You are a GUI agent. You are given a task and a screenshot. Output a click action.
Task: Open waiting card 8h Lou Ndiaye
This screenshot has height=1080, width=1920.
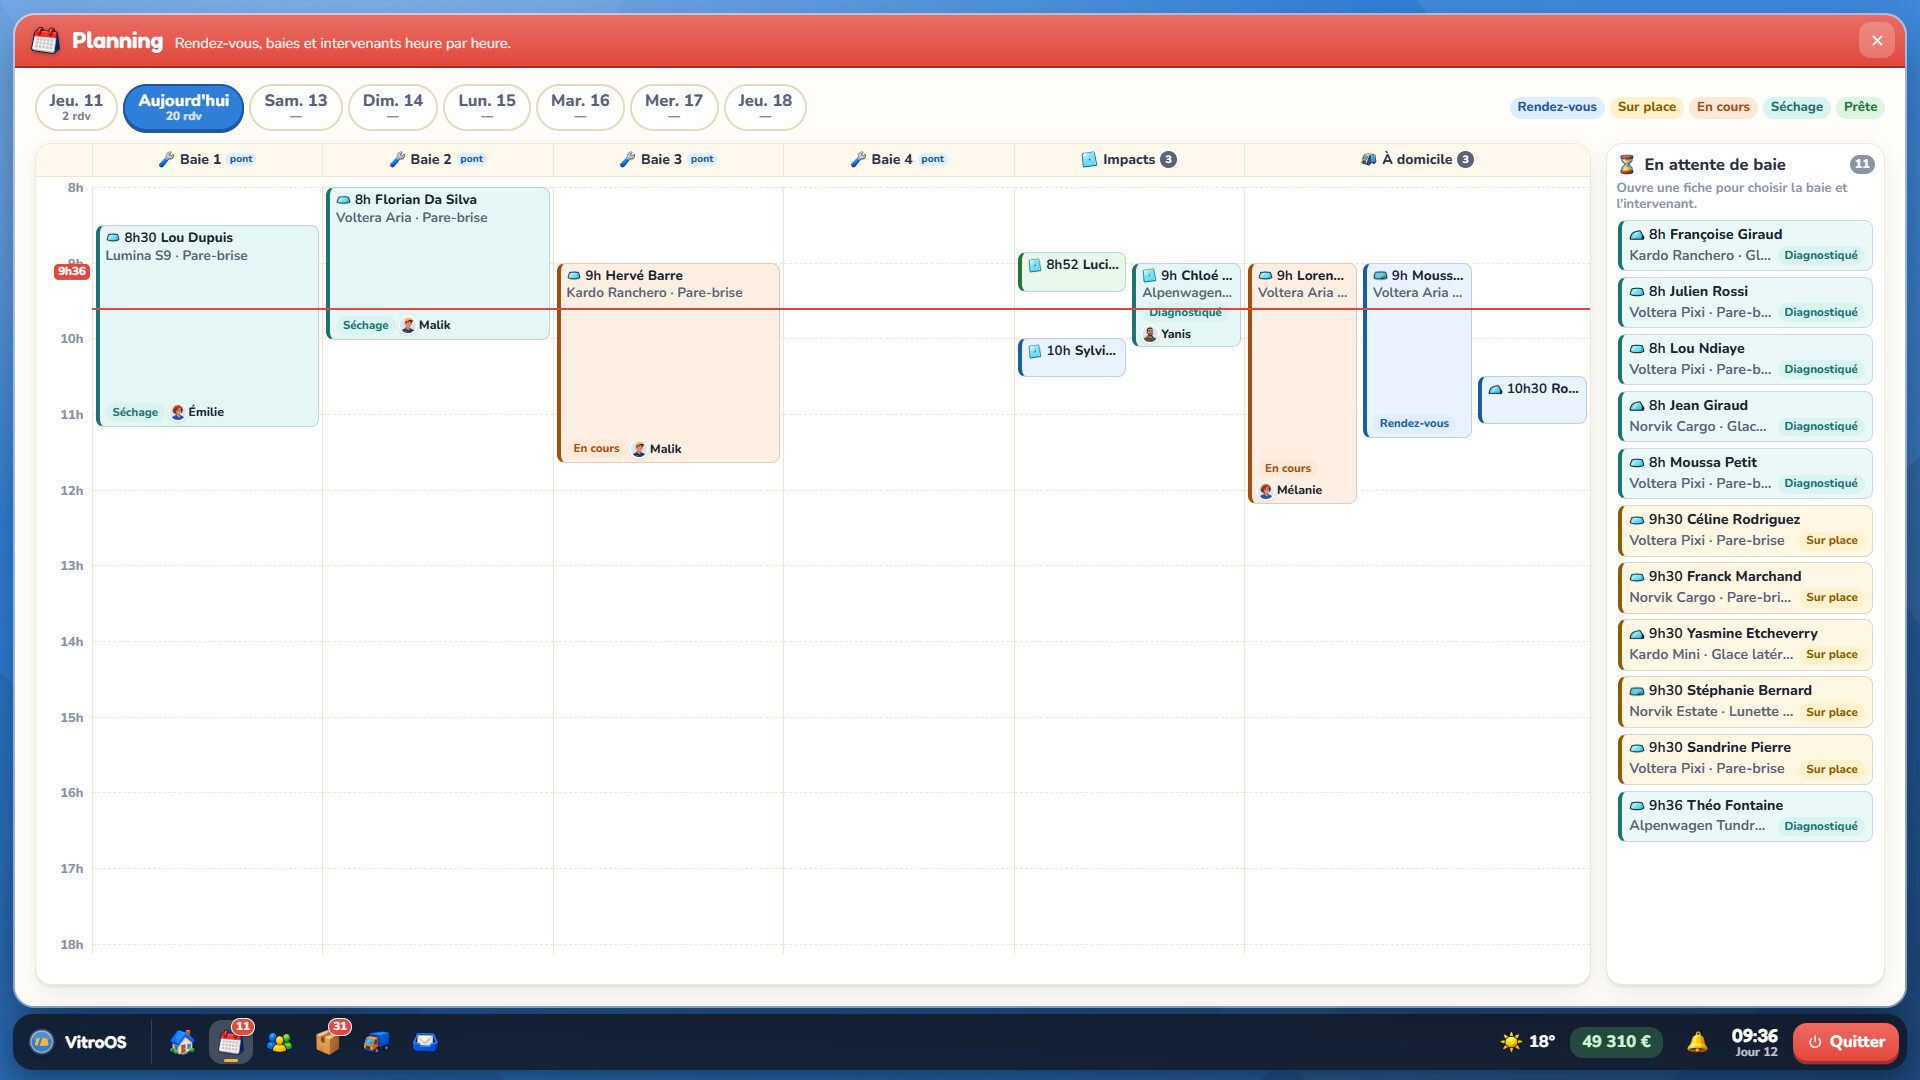[x=1745, y=359]
